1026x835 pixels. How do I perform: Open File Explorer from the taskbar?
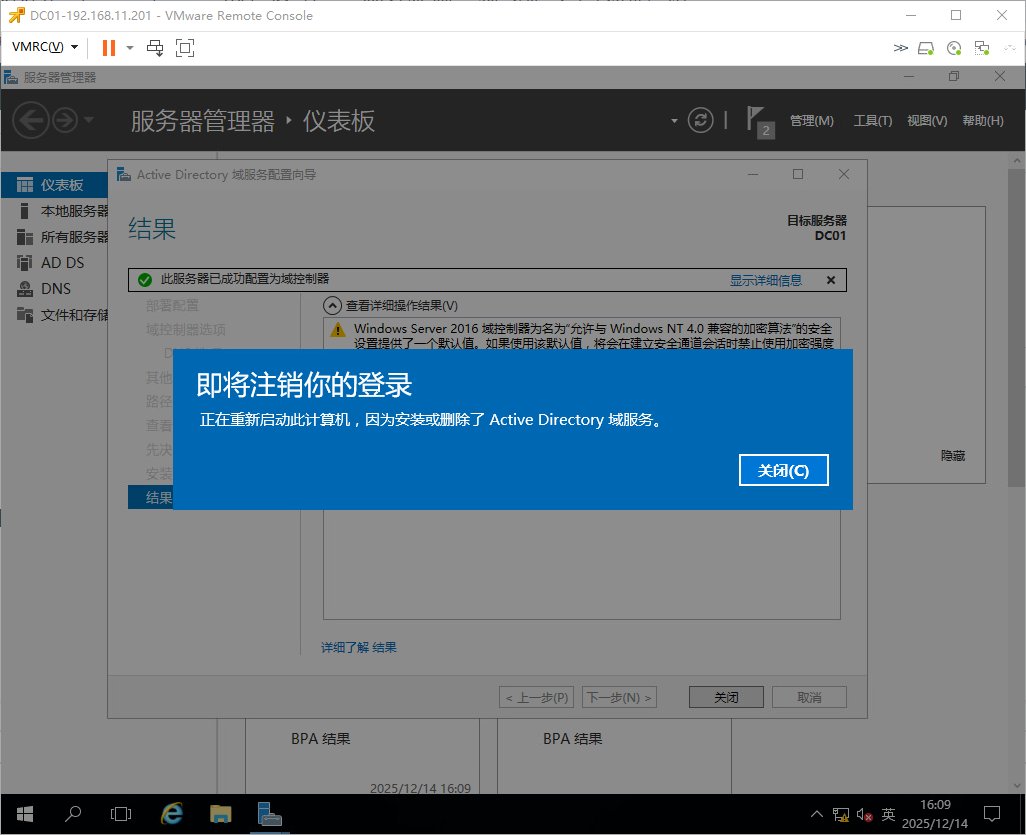pyautogui.click(x=221, y=814)
